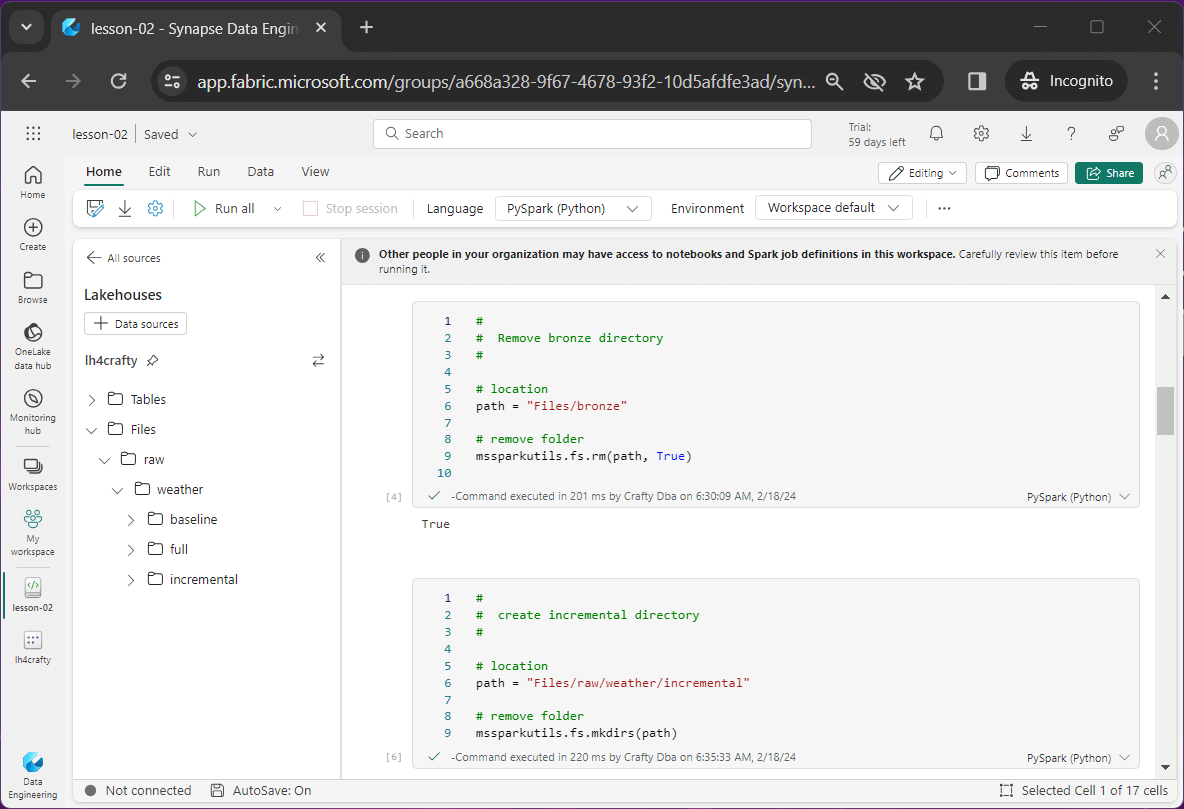Open the Workspace default environment dropdown

tap(833, 208)
